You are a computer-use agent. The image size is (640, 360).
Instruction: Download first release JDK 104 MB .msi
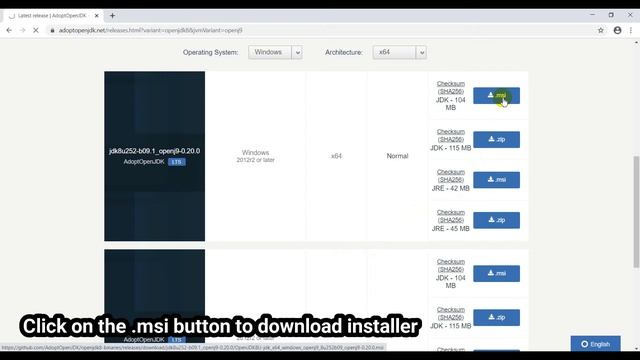pos(496,96)
